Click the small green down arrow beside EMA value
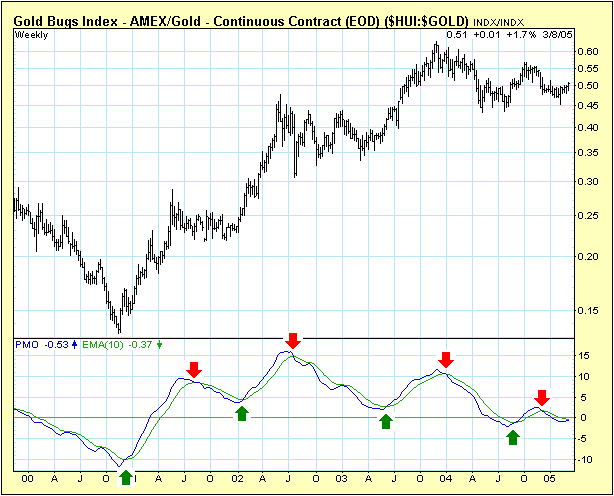This screenshot has height=496, width=614. (160, 345)
